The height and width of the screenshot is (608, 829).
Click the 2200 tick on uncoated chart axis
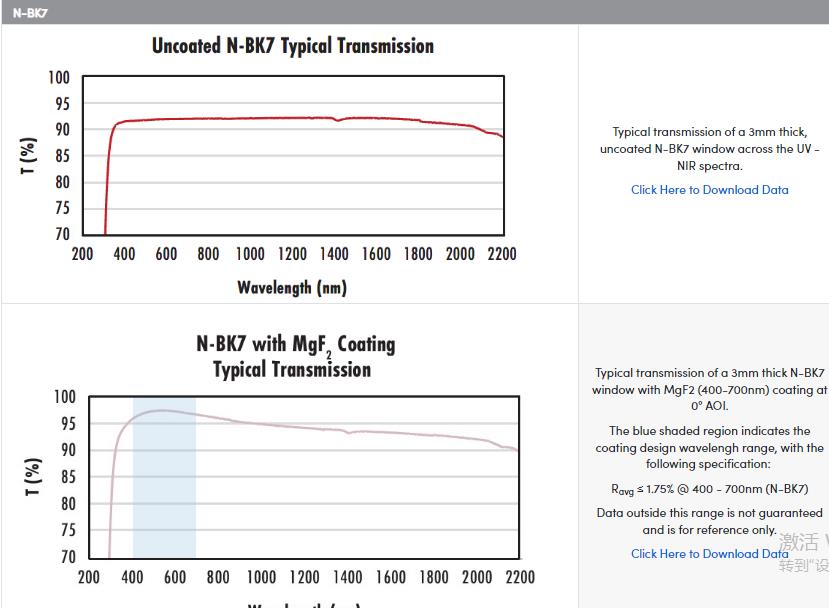[502, 254]
